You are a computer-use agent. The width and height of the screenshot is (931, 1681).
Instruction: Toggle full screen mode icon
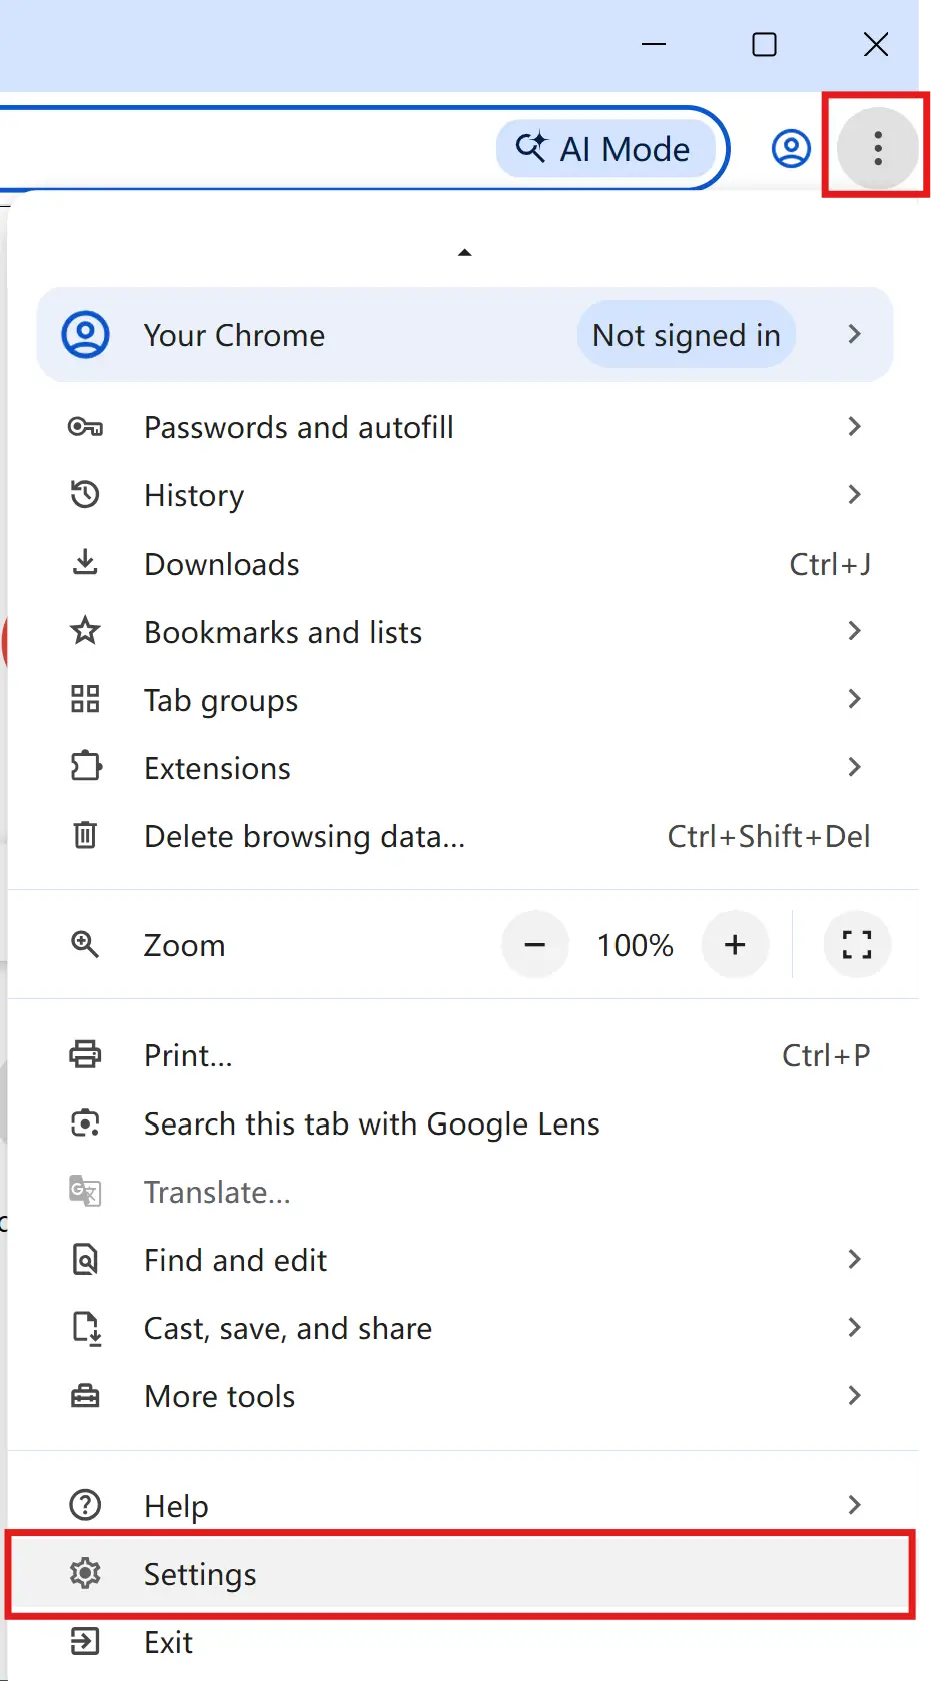(x=857, y=944)
